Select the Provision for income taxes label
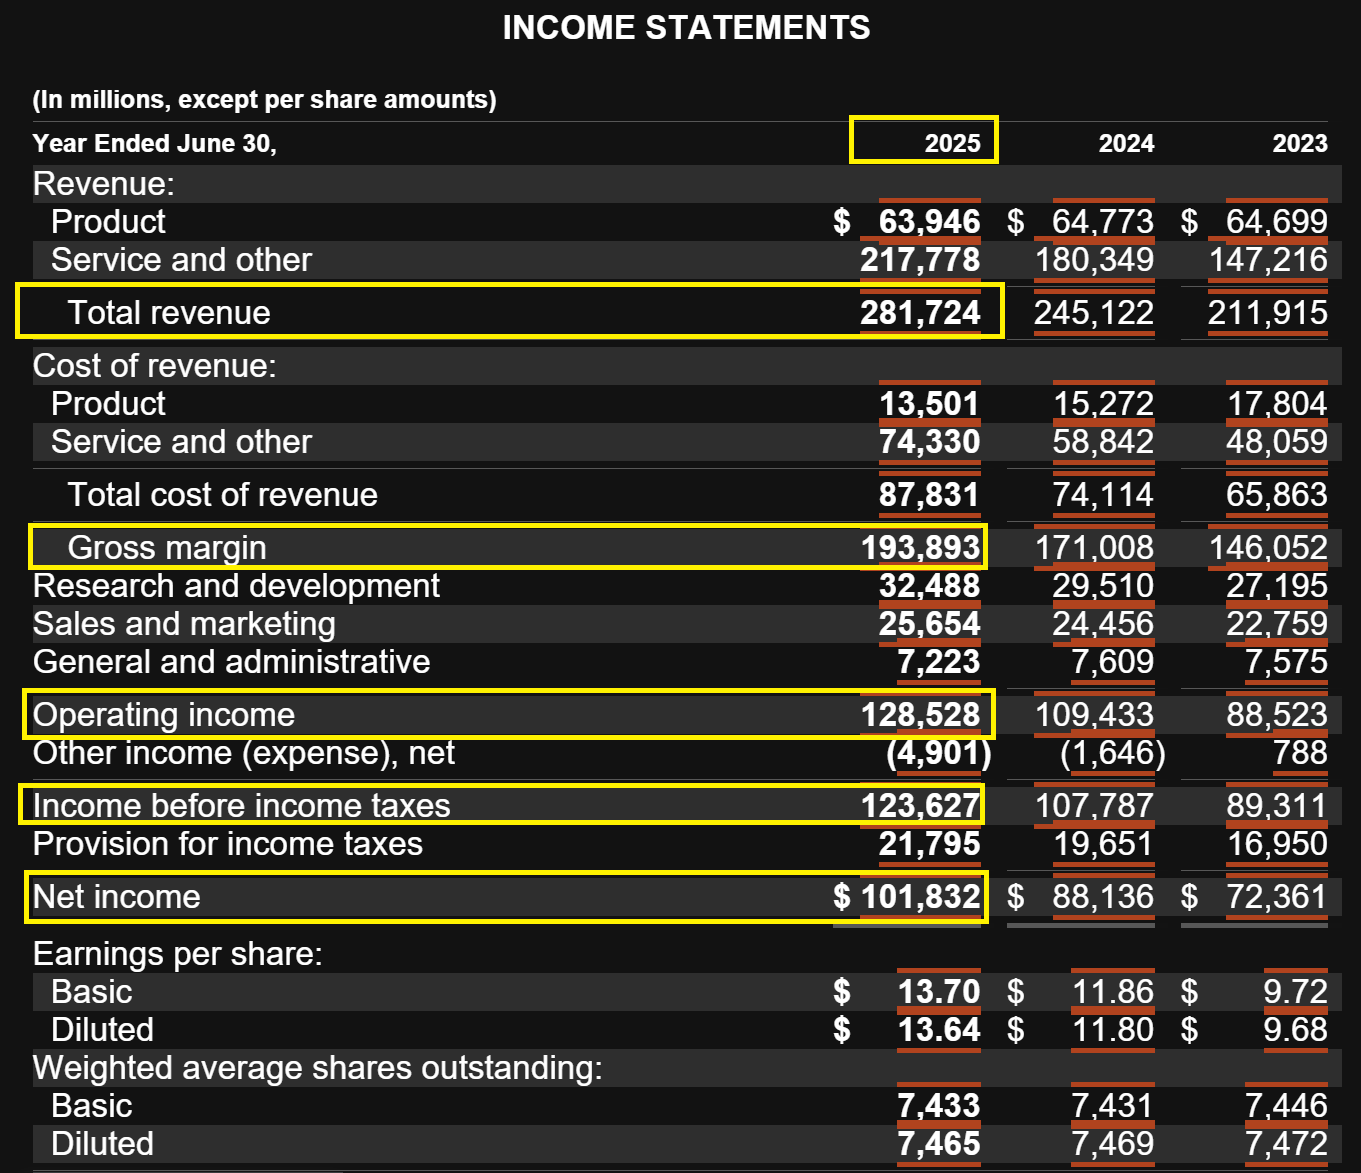The image size is (1361, 1173). coord(227,843)
